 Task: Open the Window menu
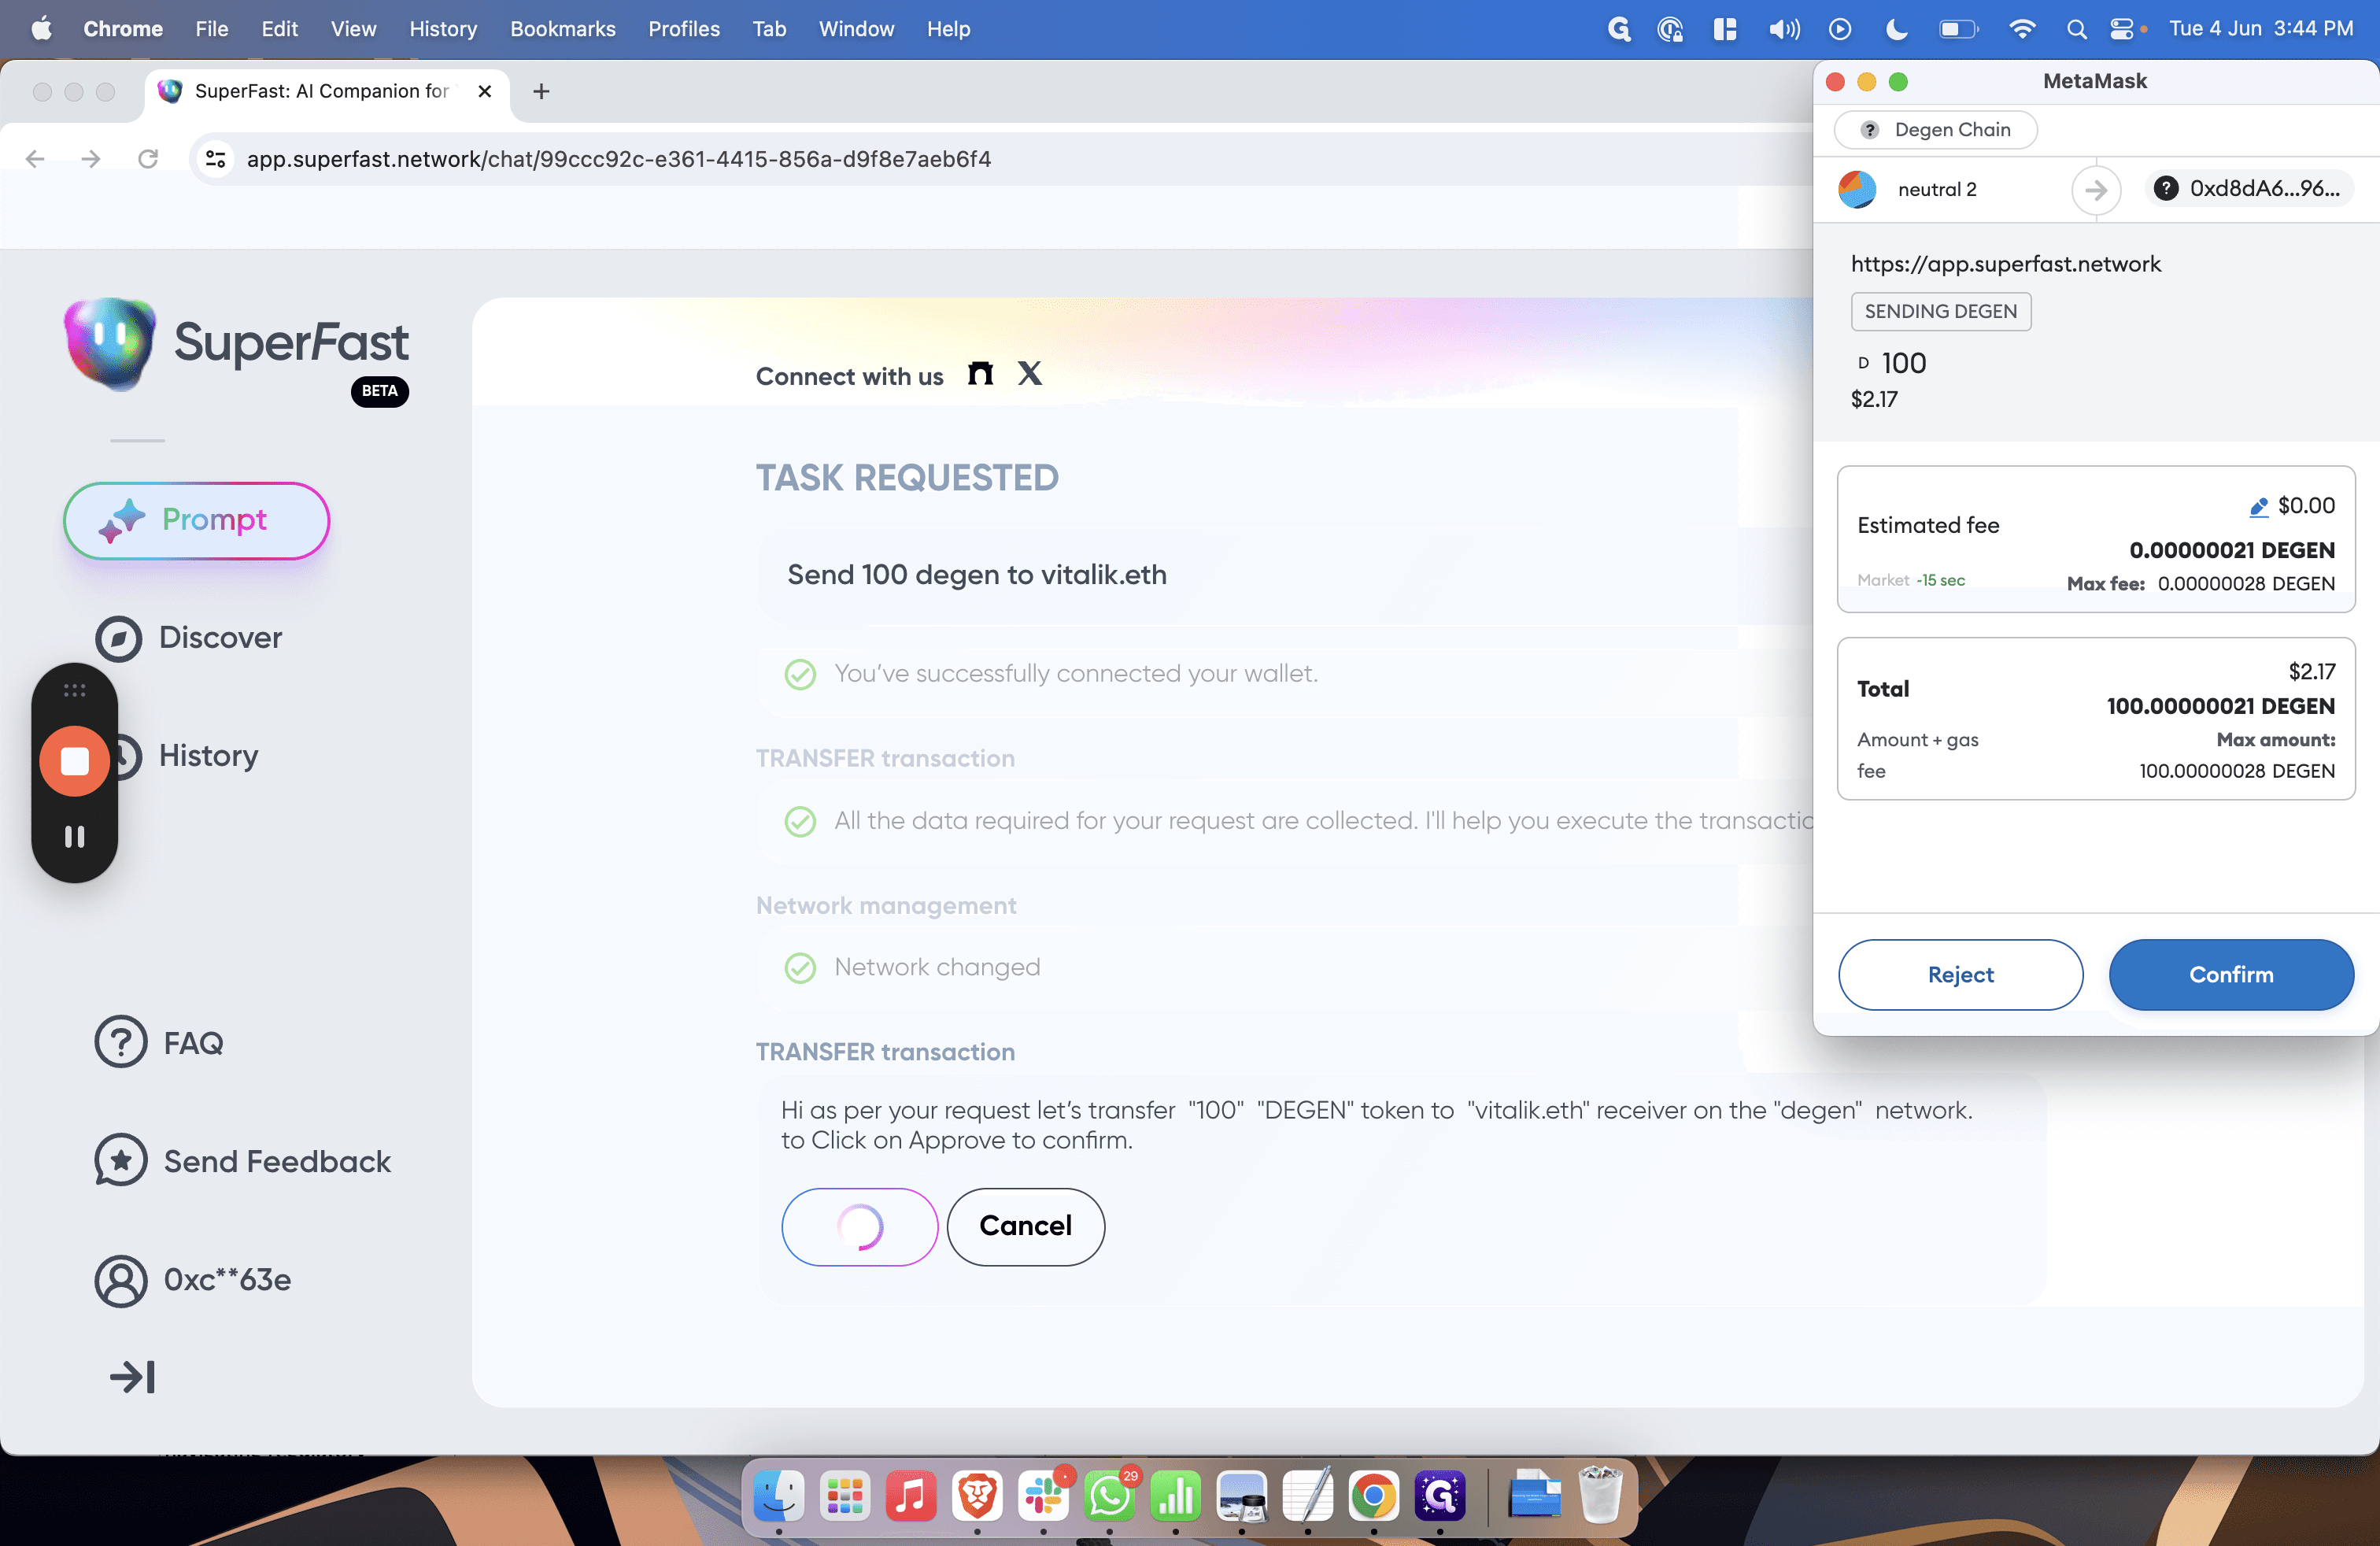[x=856, y=29]
